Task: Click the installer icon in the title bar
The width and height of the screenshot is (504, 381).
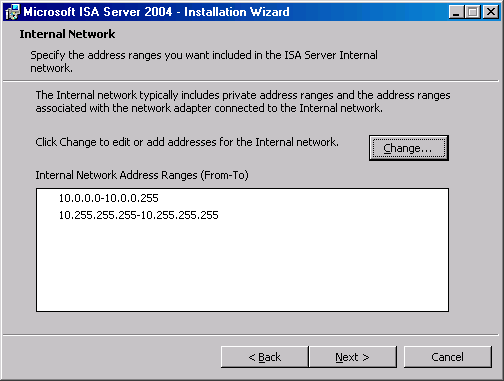Action: point(13,12)
